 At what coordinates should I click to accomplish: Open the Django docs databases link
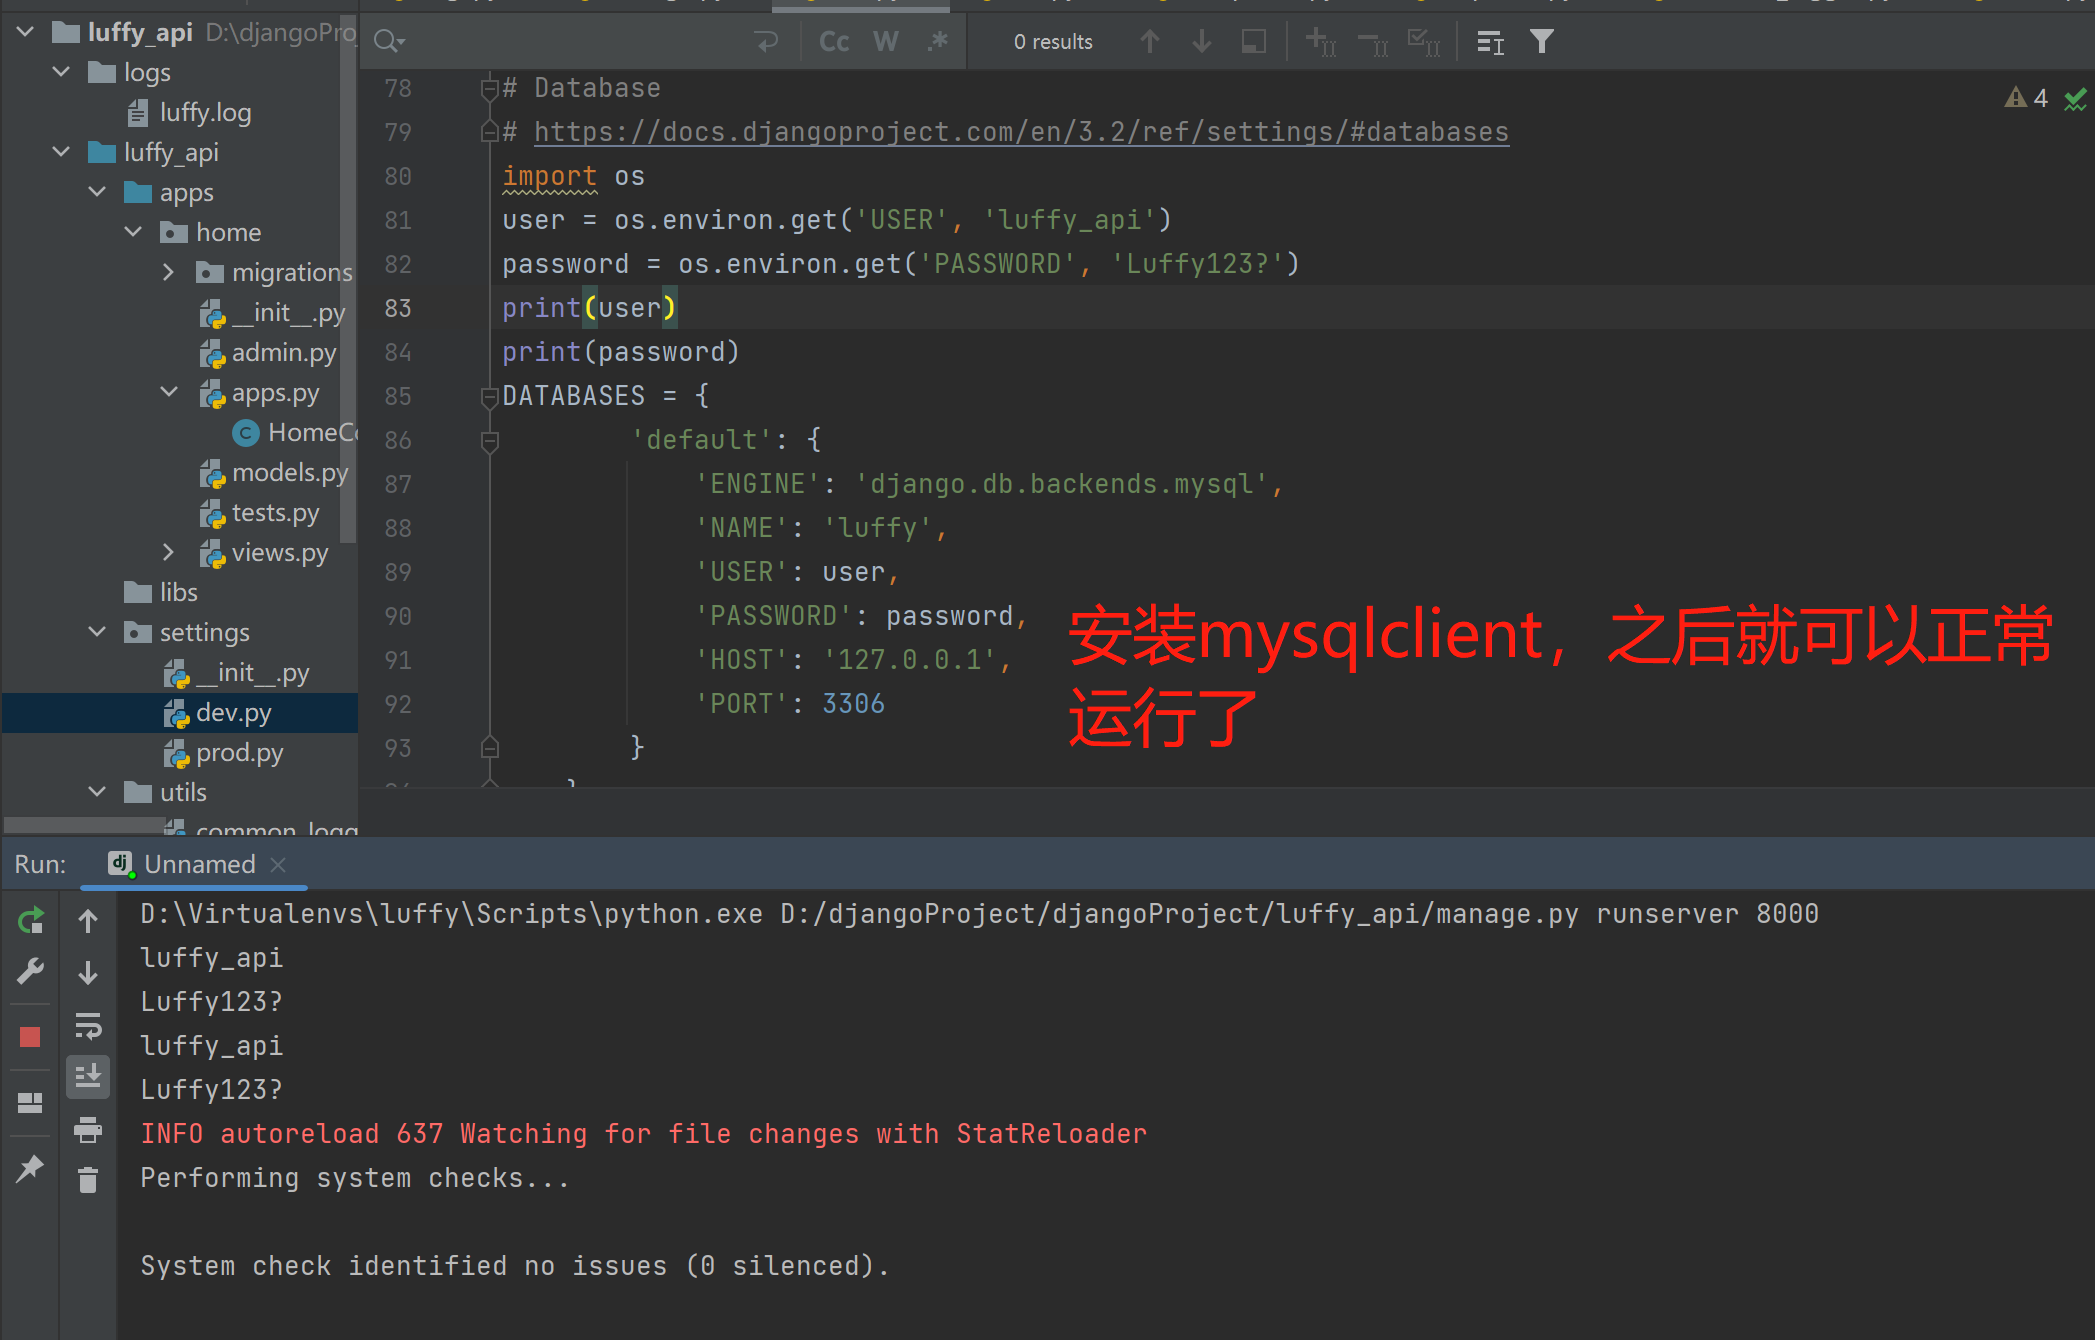(x=1020, y=132)
